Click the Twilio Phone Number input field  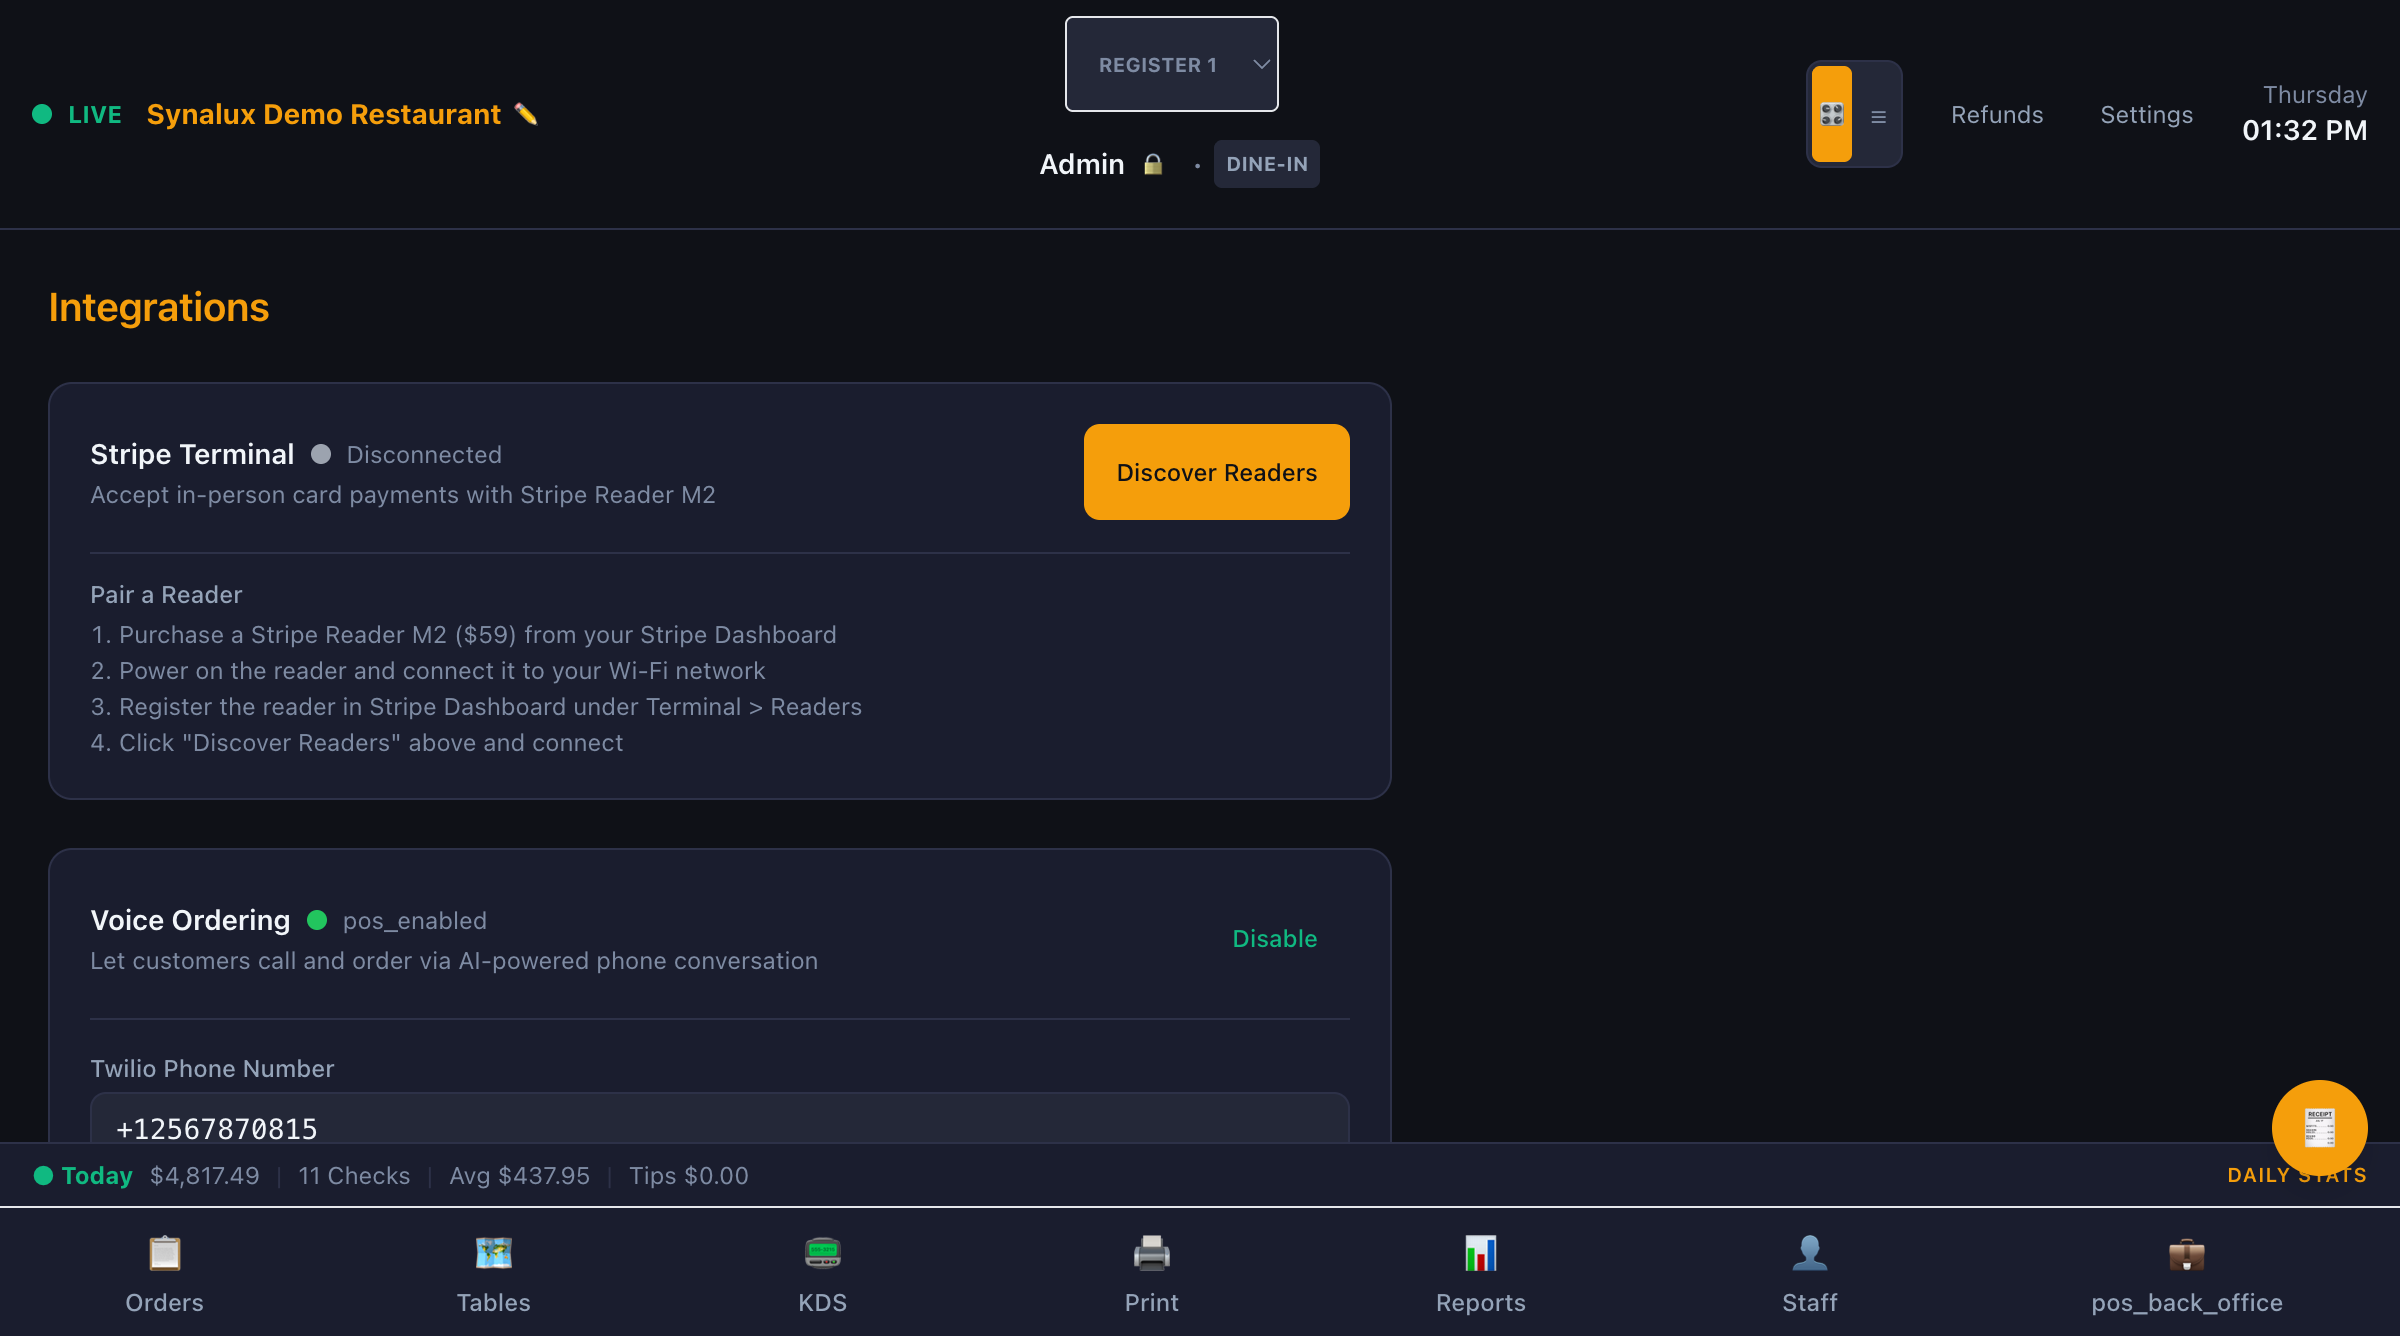[x=720, y=1118]
